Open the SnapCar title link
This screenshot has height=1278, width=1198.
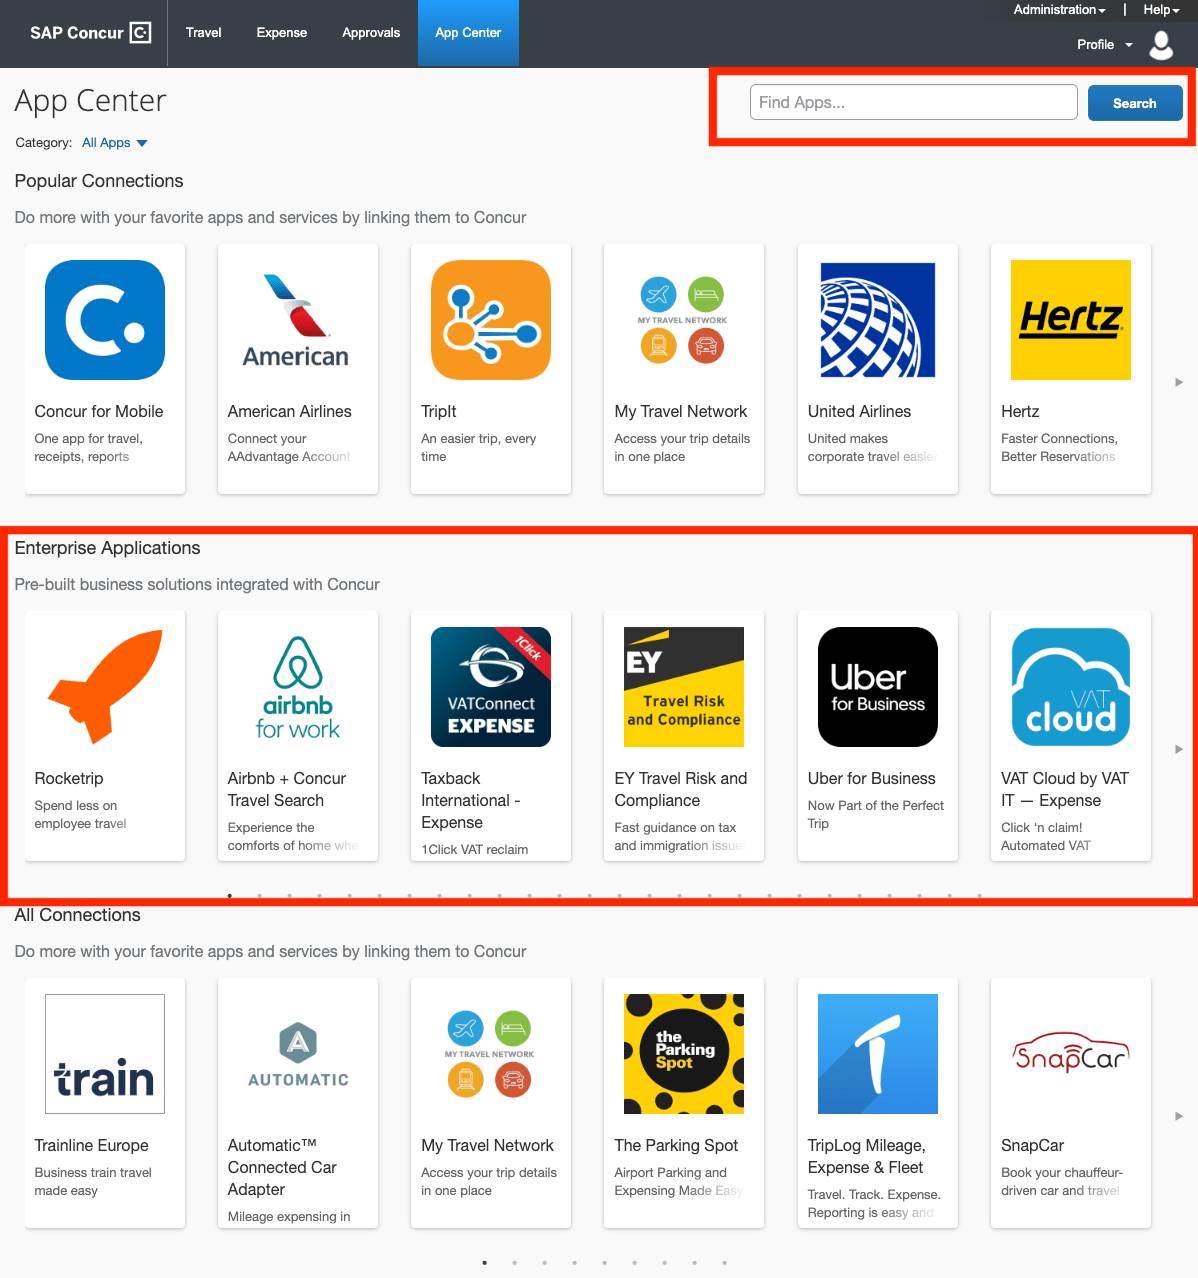tap(1033, 1146)
